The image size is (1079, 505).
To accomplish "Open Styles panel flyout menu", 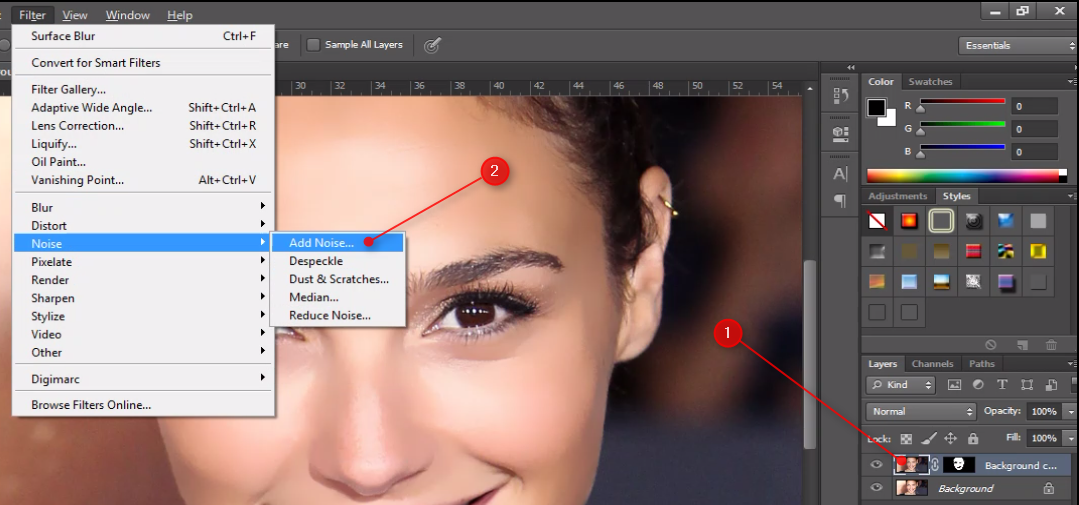I will coord(1073,196).
